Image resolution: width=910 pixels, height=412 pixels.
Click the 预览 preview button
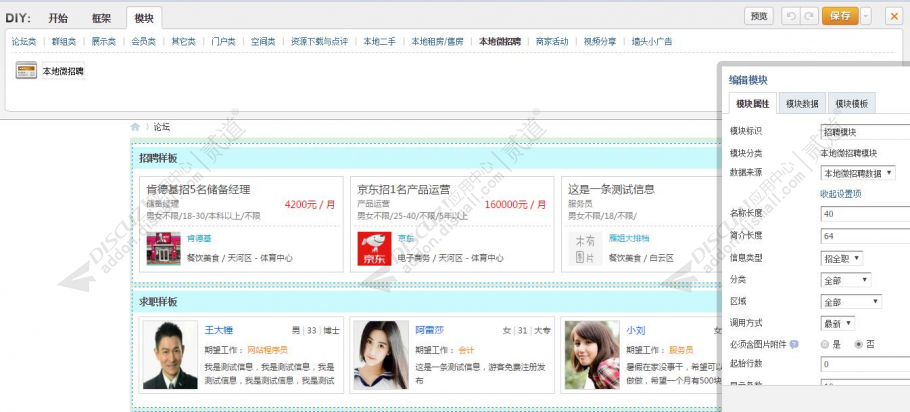point(759,16)
